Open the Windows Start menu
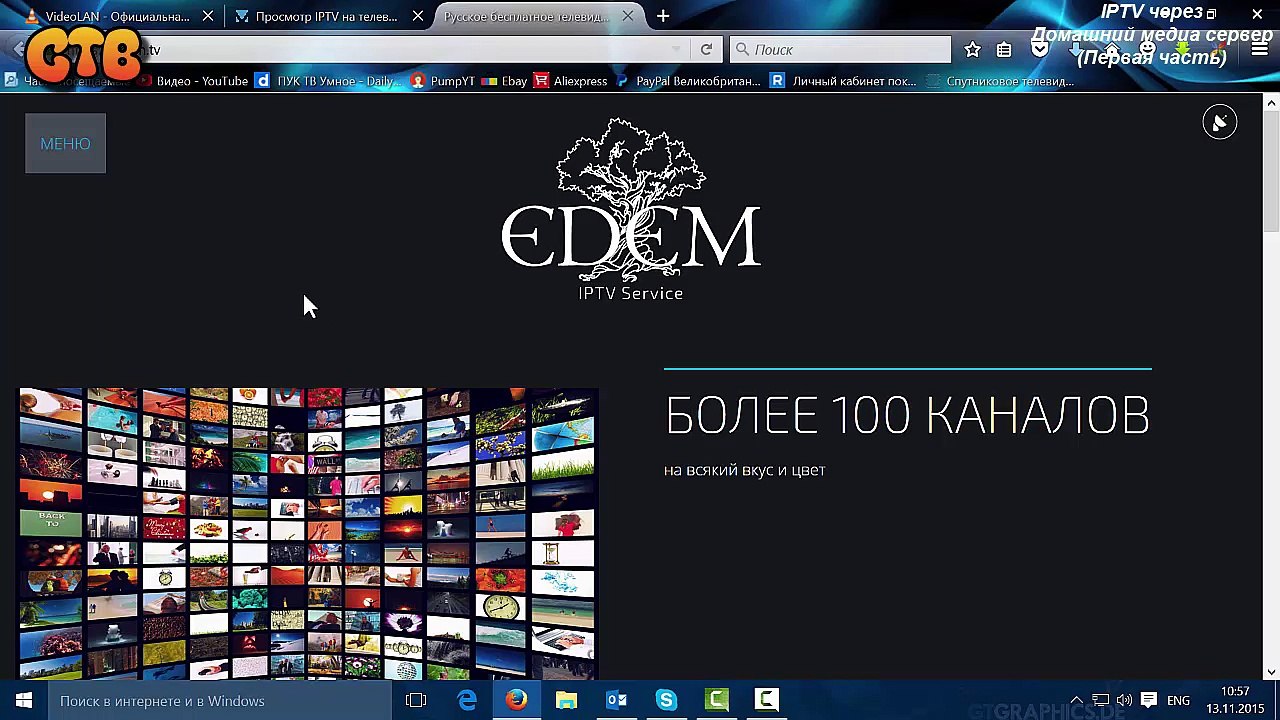Screen dimensions: 1280x720 [24, 700]
